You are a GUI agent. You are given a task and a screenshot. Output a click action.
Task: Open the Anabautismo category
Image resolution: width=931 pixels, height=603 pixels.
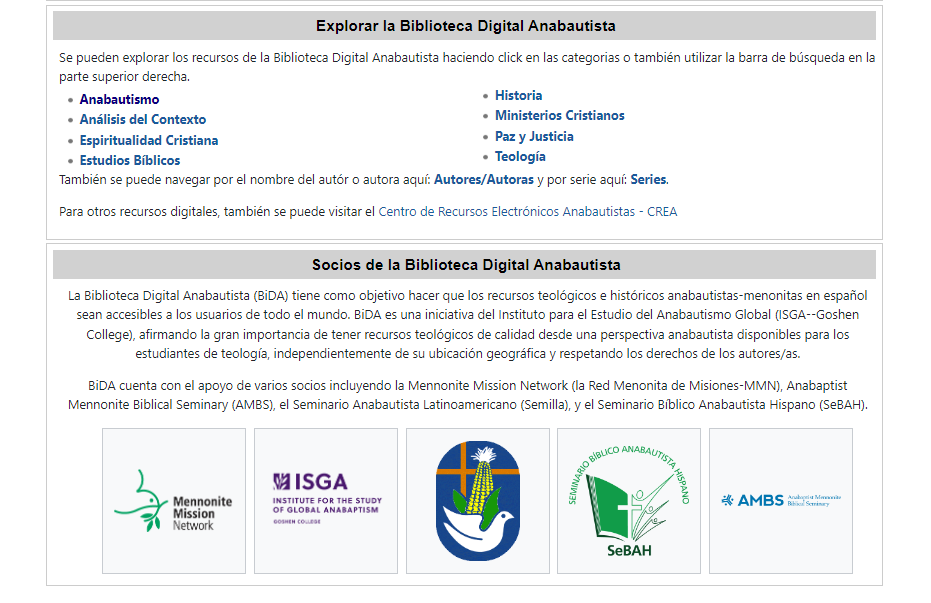(119, 99)
